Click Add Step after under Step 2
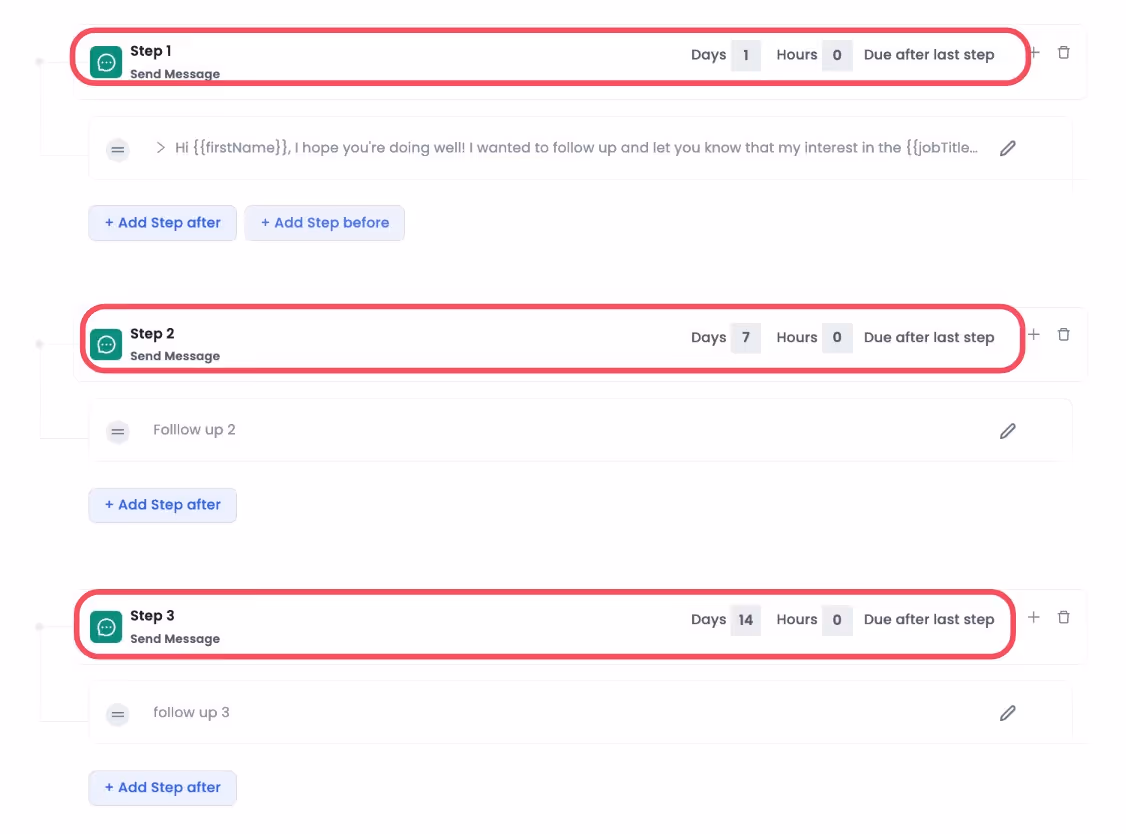The height and width of the screenshot is (834, 1126). tap(162, 505)
